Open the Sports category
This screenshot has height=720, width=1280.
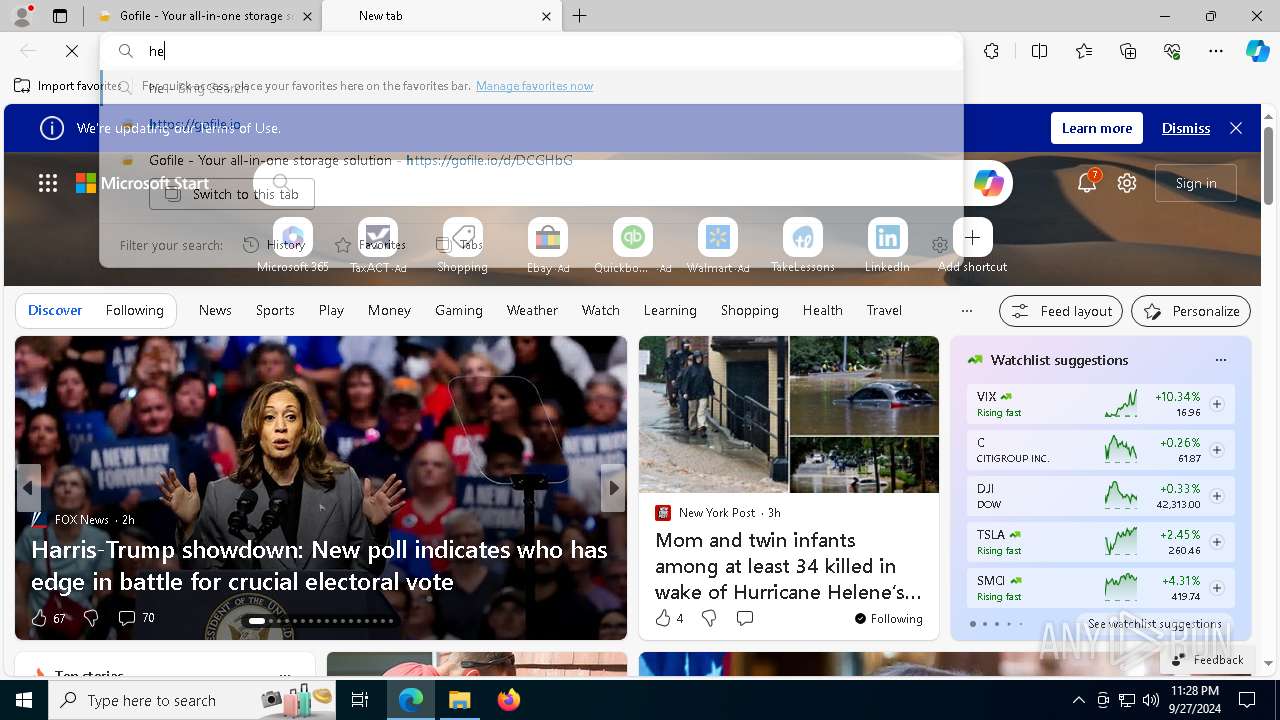click(275, 310)
